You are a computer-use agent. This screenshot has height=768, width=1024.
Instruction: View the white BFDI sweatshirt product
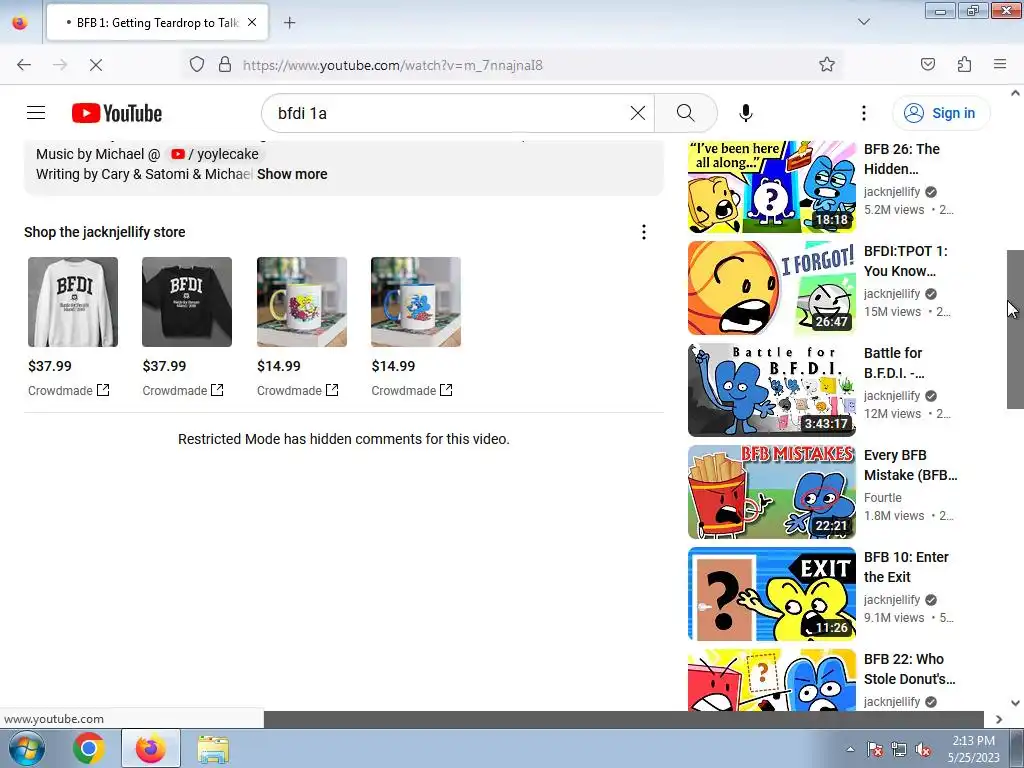click(x=73, y=302)
